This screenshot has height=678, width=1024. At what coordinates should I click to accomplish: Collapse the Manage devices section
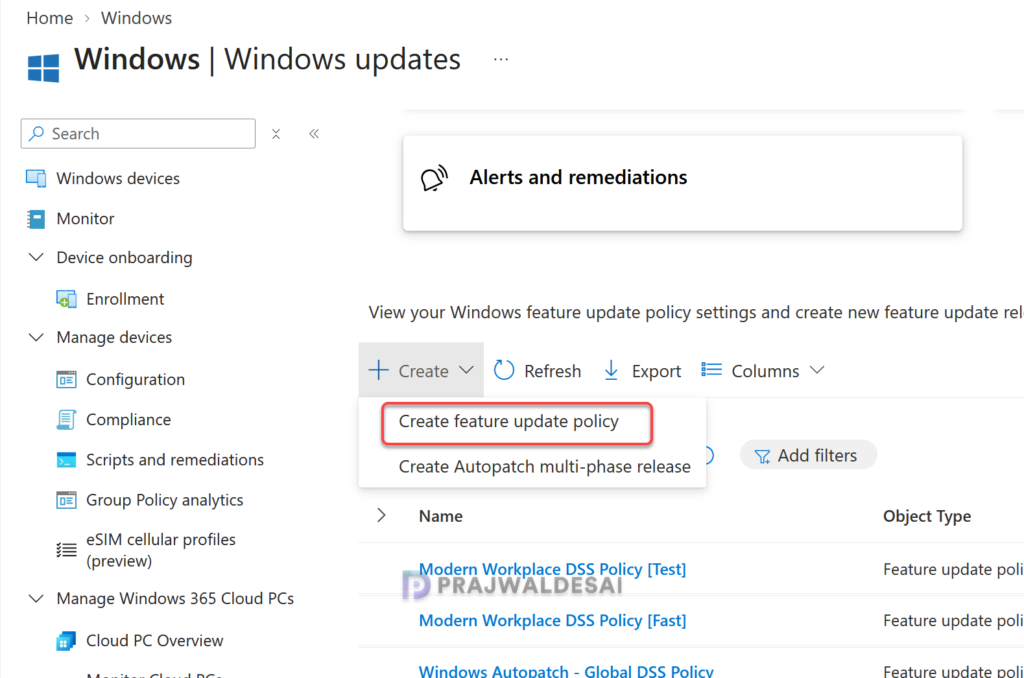click(x=37, y=337)
